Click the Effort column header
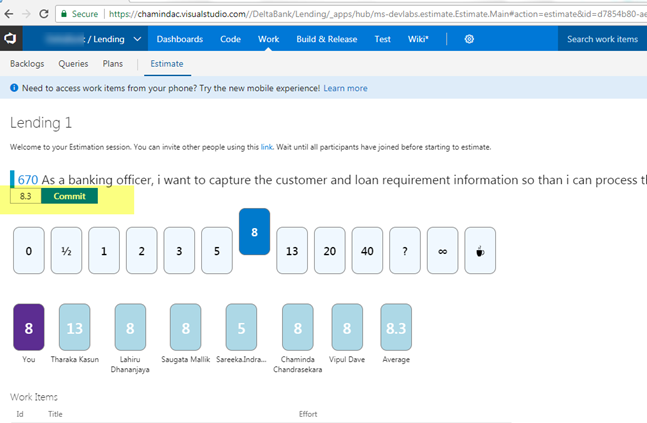 coord(308,414)
